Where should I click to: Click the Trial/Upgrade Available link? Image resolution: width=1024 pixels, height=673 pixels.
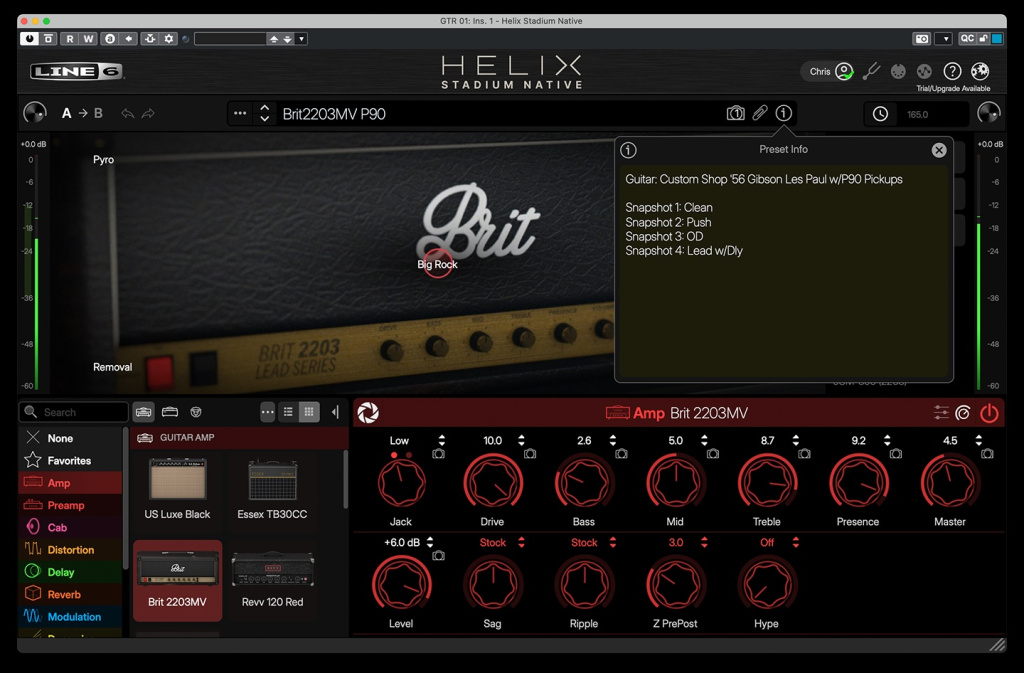(x=953, y=89)
